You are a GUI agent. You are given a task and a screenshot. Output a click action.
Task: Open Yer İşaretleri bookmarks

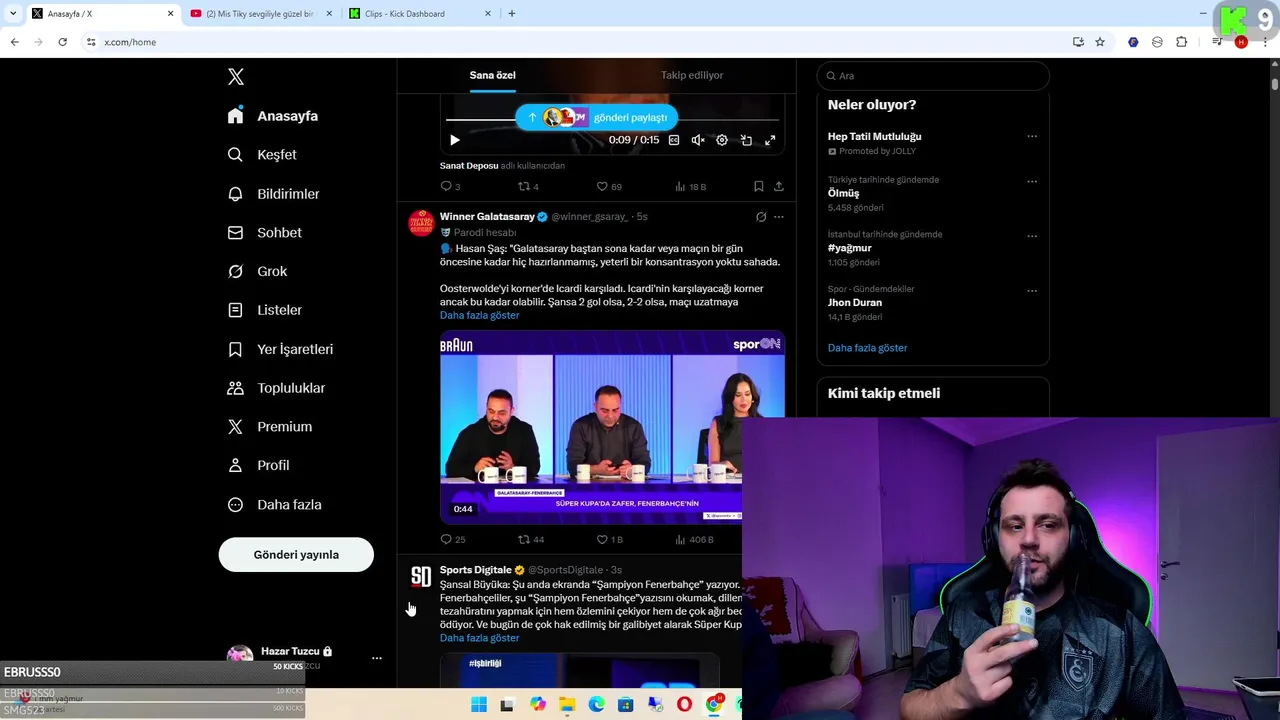click(x=280, y=349)
